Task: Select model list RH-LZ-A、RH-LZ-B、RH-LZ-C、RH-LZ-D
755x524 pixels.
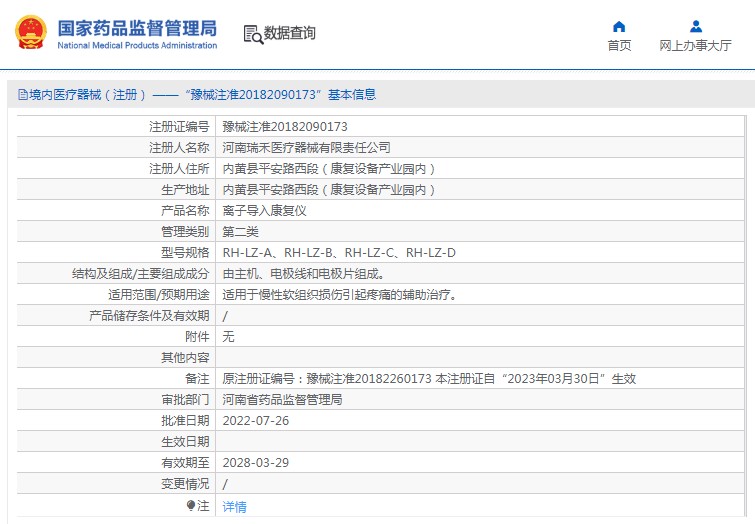Action: point(339,252)
